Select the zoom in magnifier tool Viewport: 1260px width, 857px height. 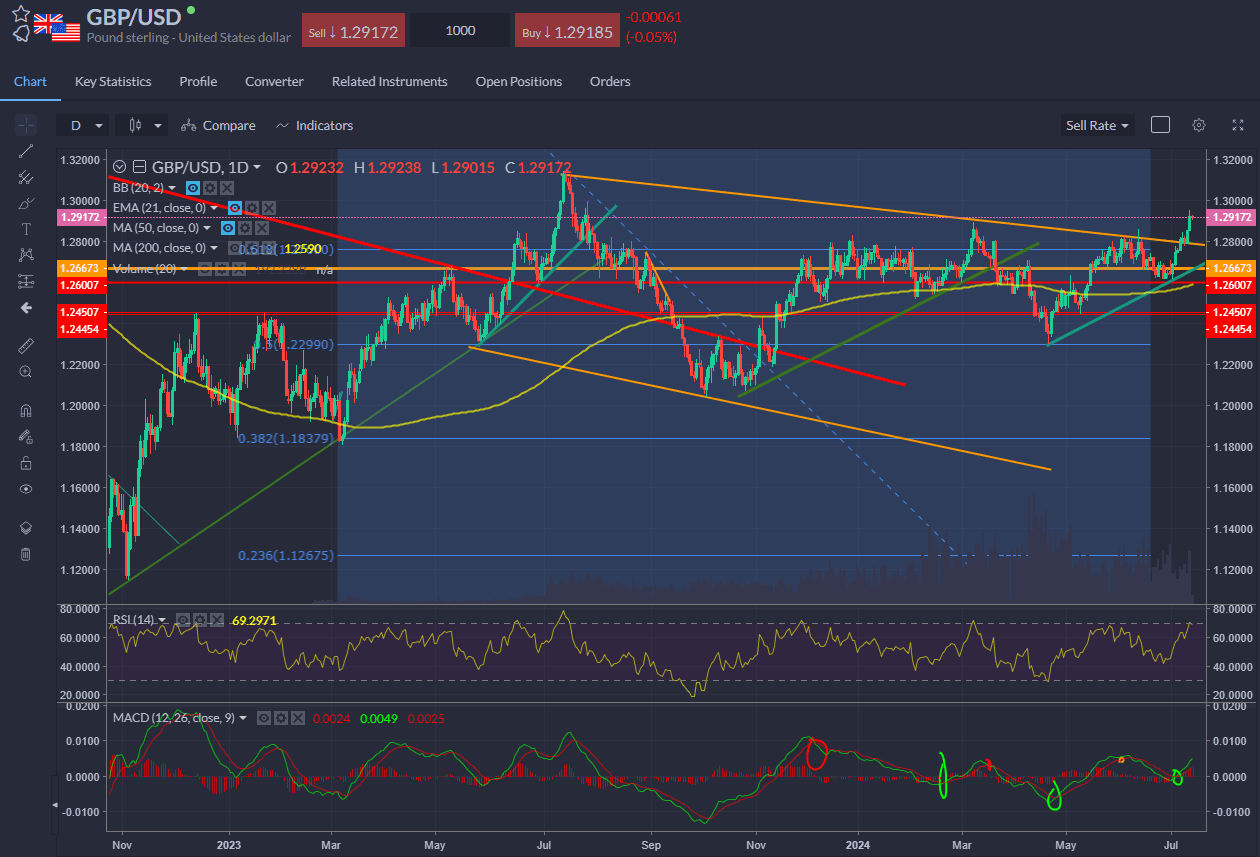[x=26, y=371]
